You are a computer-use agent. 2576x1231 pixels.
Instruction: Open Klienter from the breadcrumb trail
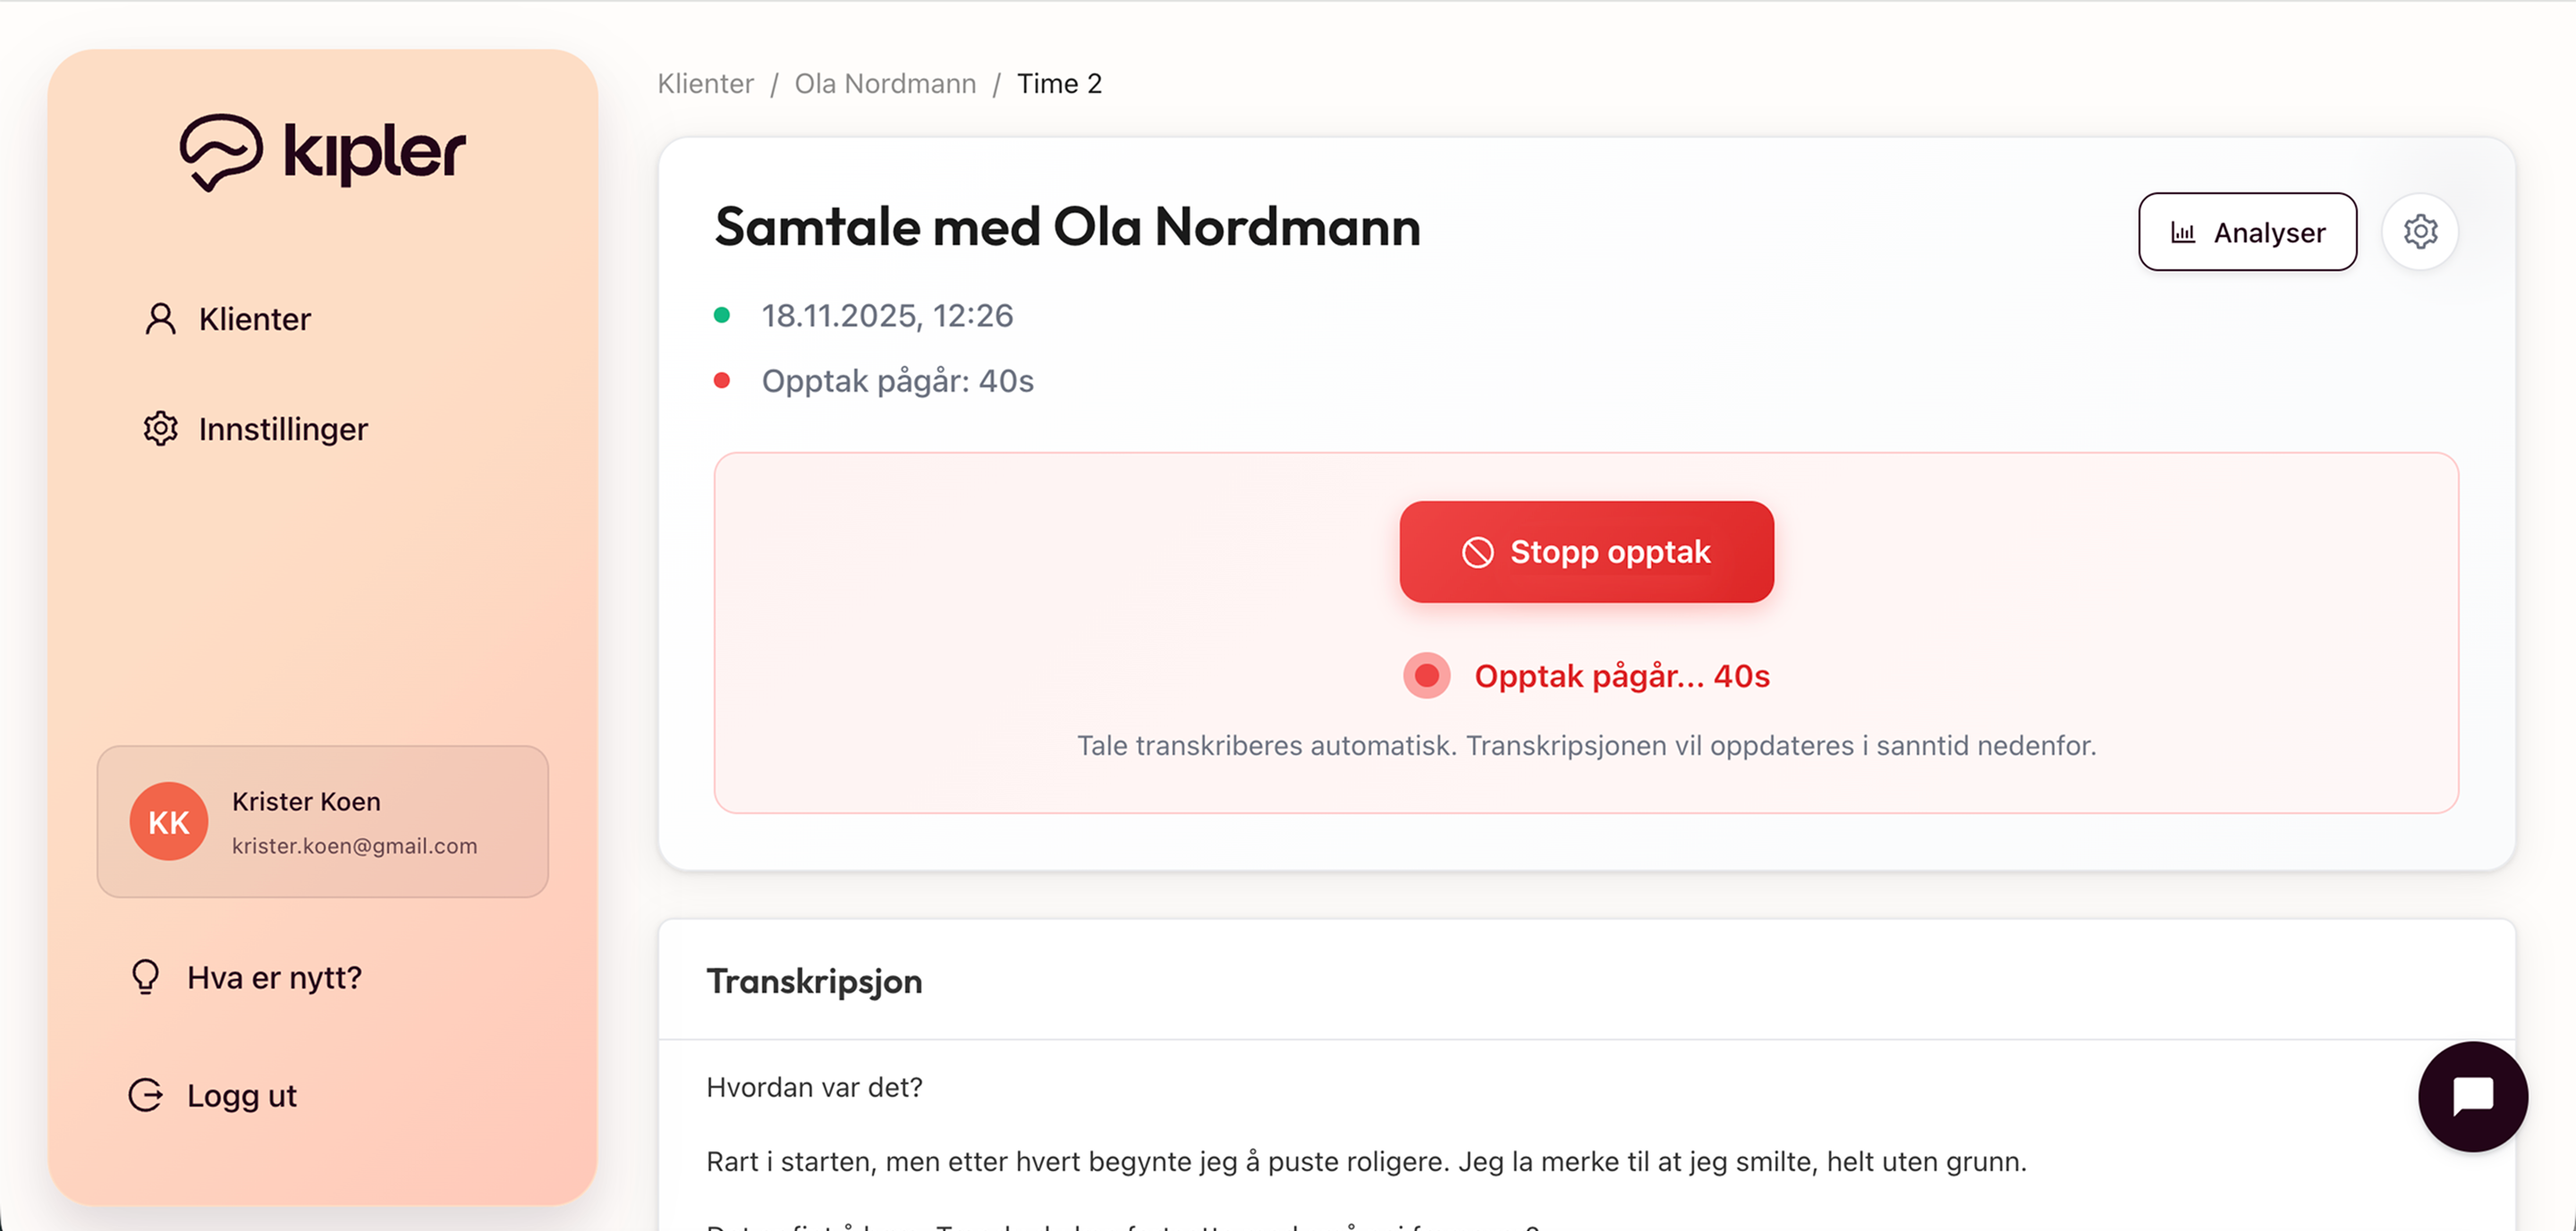click(705, 83)
